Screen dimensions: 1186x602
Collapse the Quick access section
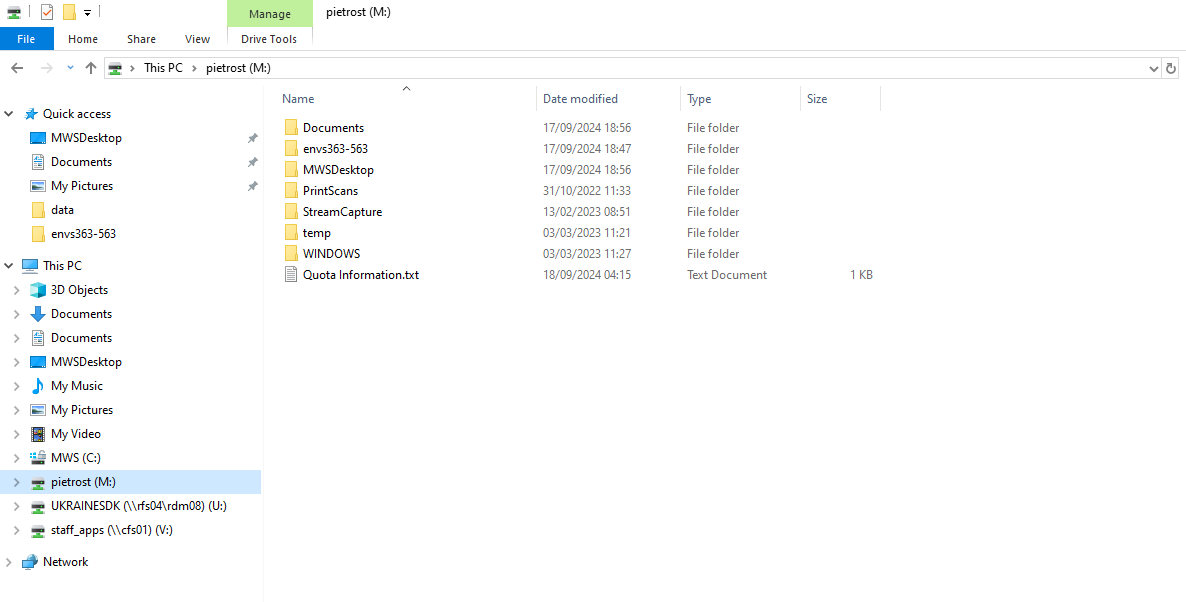point(10,114)
